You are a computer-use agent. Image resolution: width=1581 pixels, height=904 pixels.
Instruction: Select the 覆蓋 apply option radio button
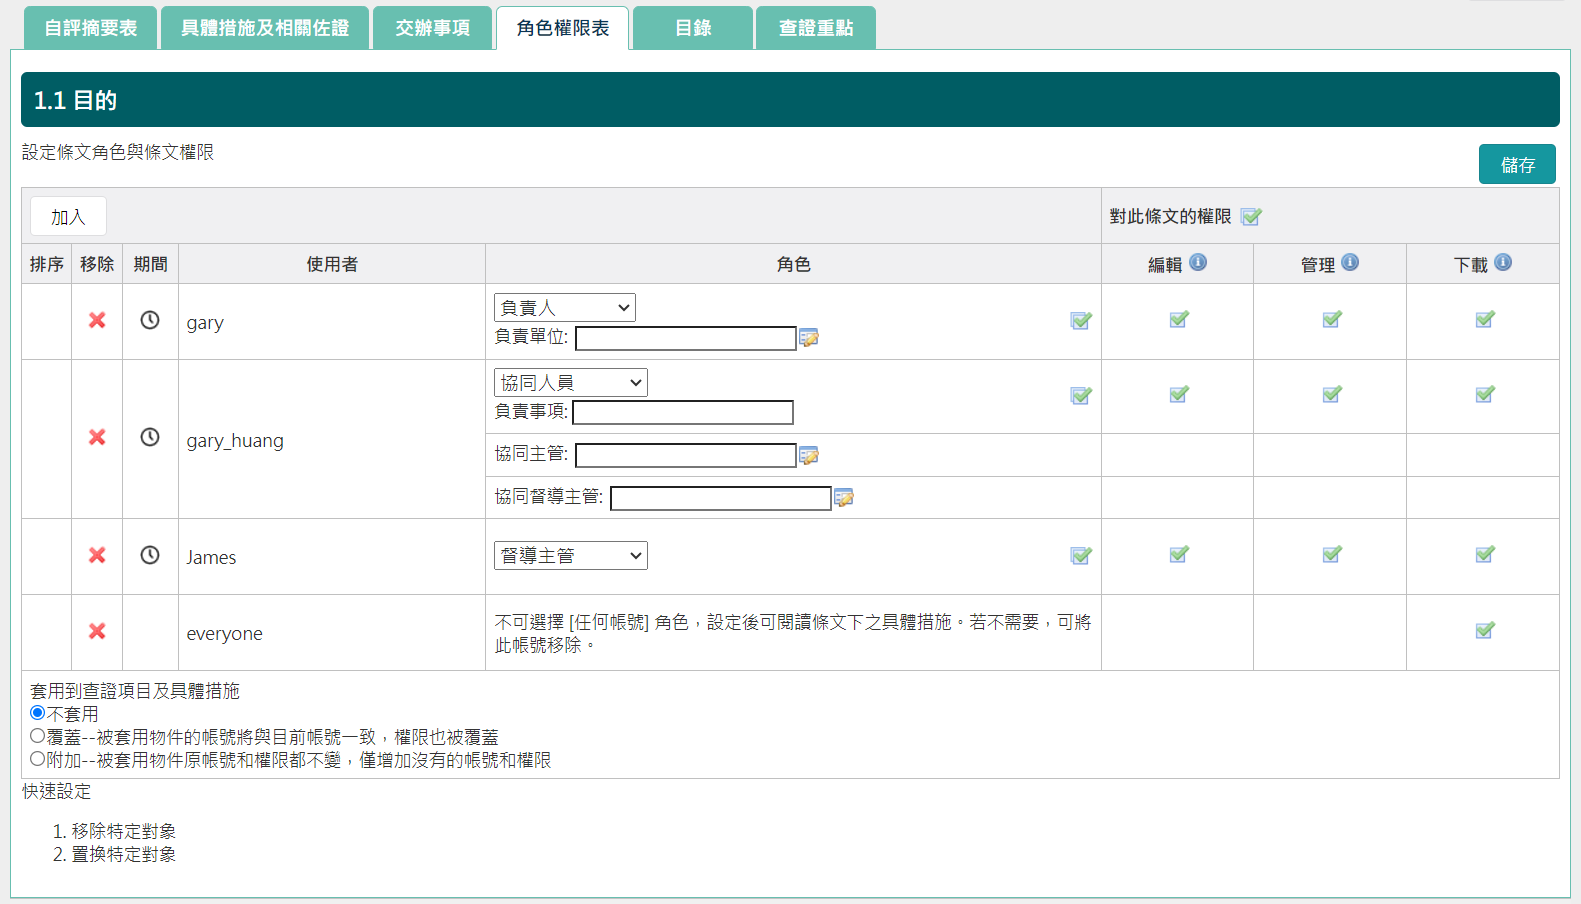coord(38,736)
